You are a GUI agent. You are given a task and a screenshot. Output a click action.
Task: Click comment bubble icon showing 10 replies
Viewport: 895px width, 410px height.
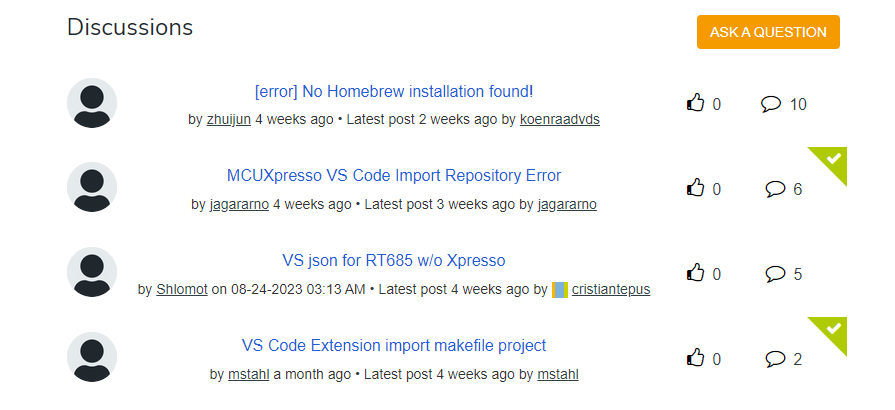tap(770, 103)
